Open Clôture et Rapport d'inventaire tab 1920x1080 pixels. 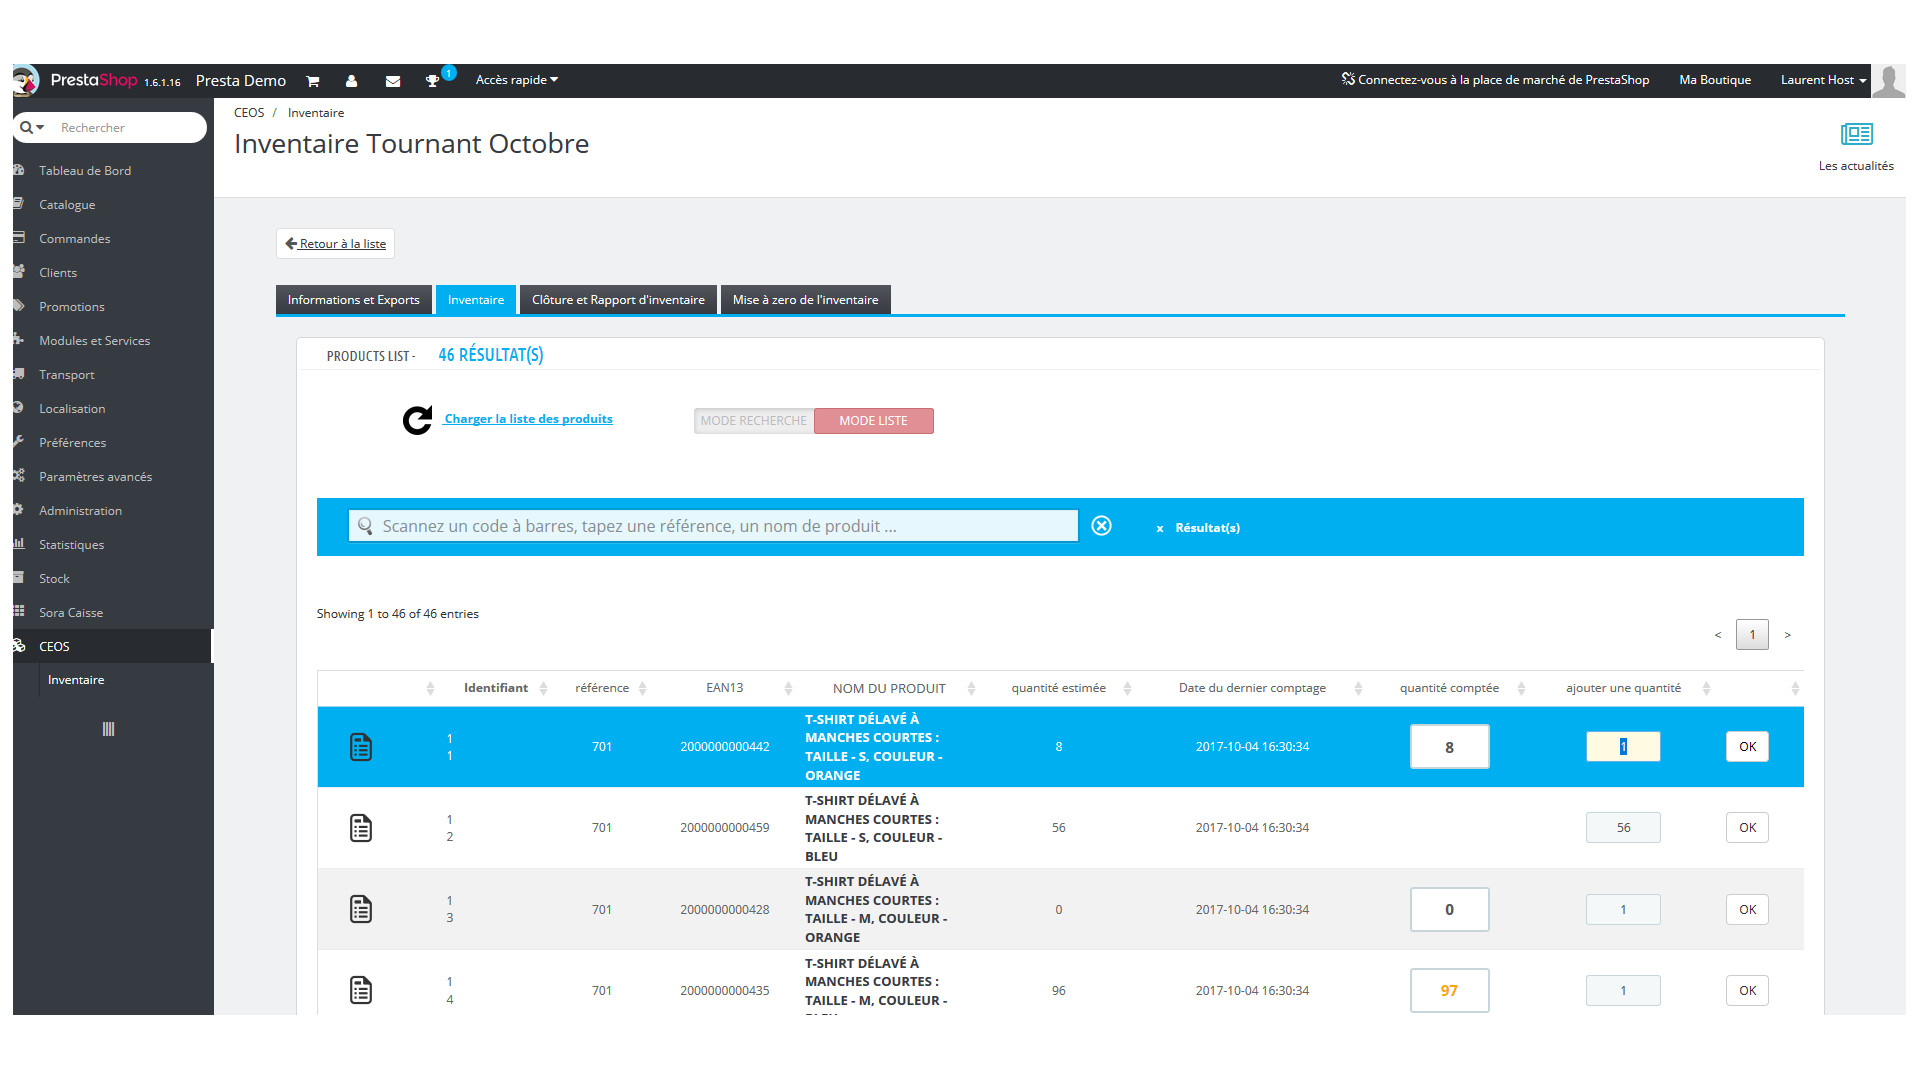(x=618, y=300)
